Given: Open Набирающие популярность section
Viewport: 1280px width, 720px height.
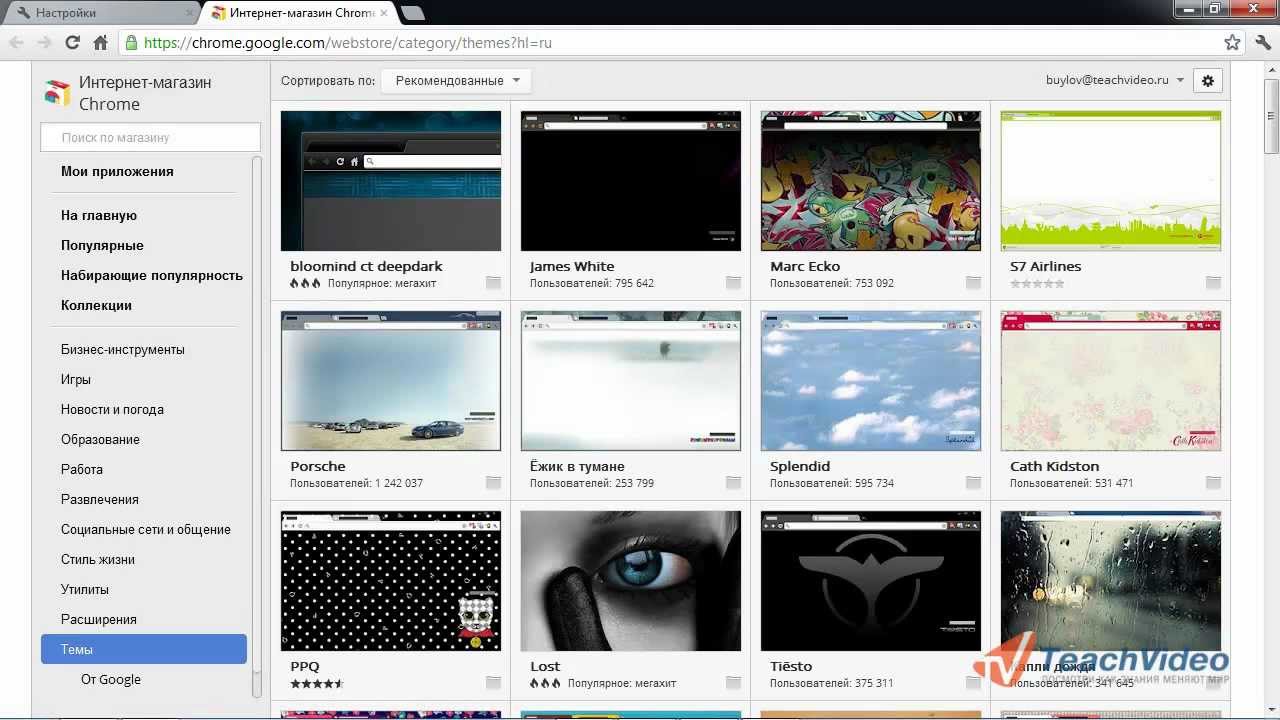Looking at the screenshot, I should [152, 275].
